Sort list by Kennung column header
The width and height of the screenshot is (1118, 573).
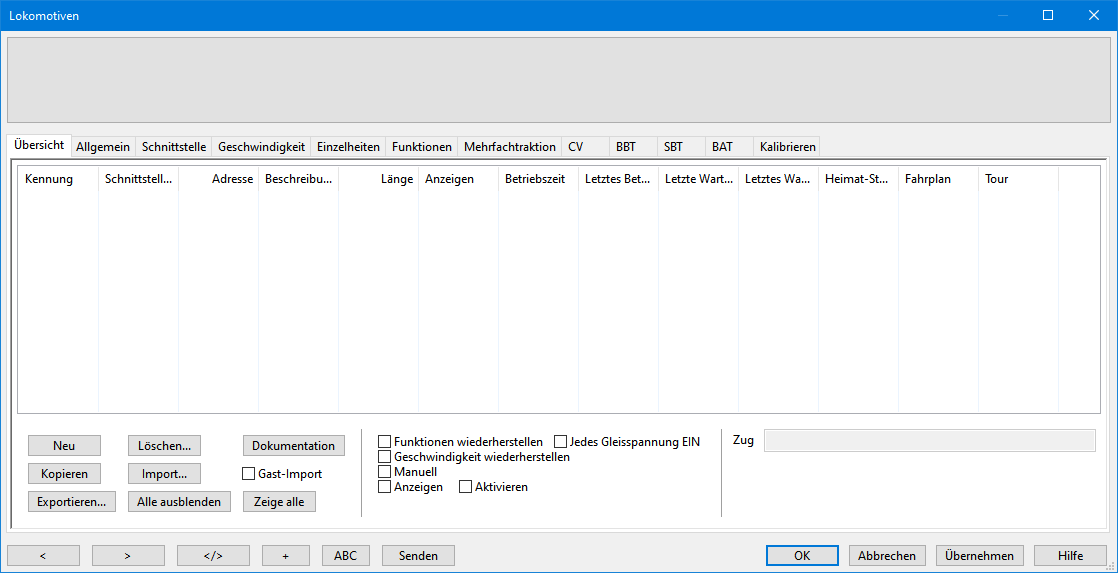pyautogui.click(x=49, y=180)
